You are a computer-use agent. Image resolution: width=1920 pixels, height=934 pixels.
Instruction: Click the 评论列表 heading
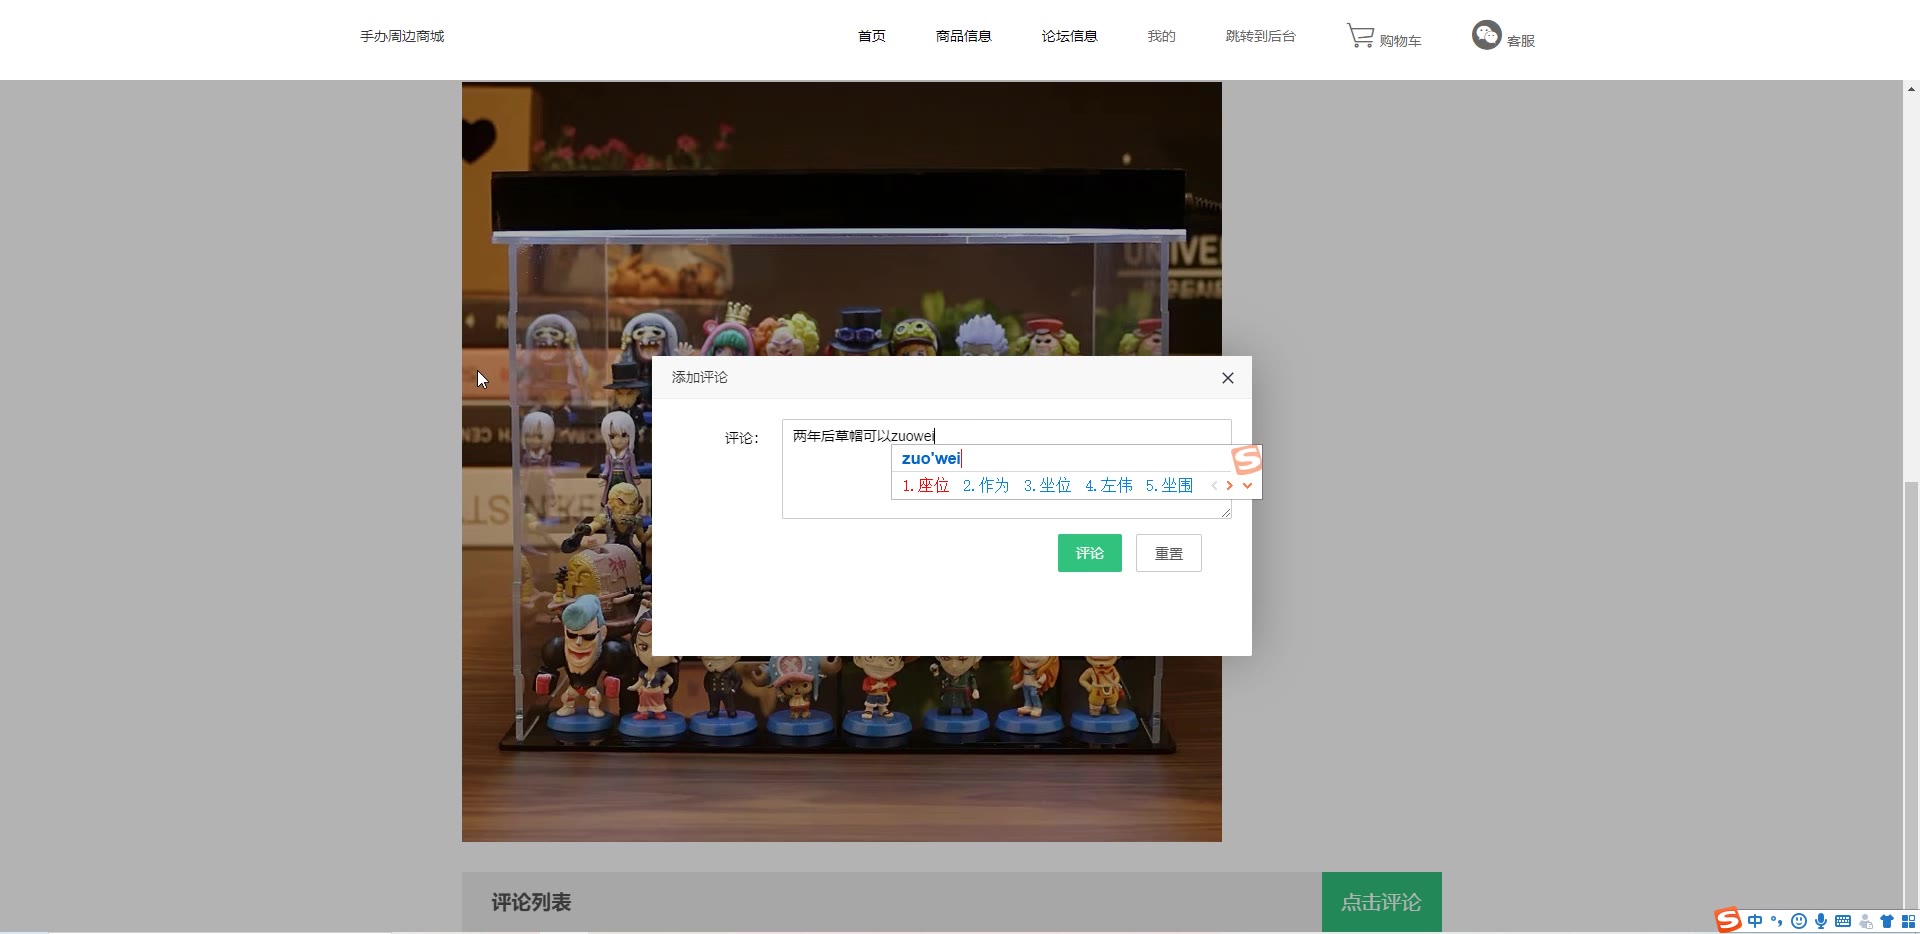tap(531, 902)
